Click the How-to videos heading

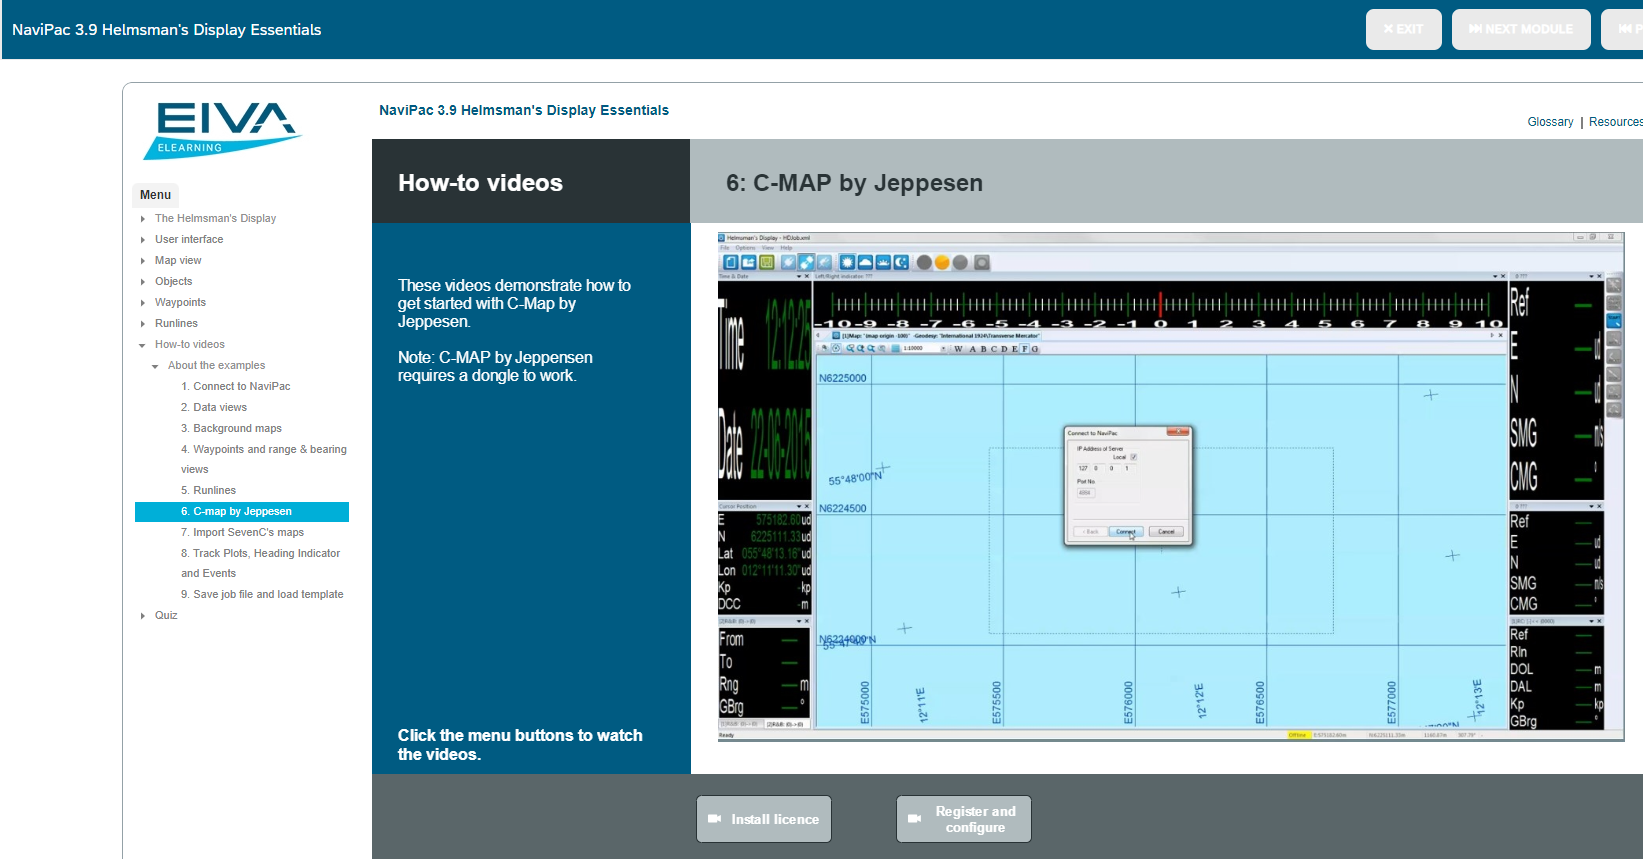click(480, 183)
